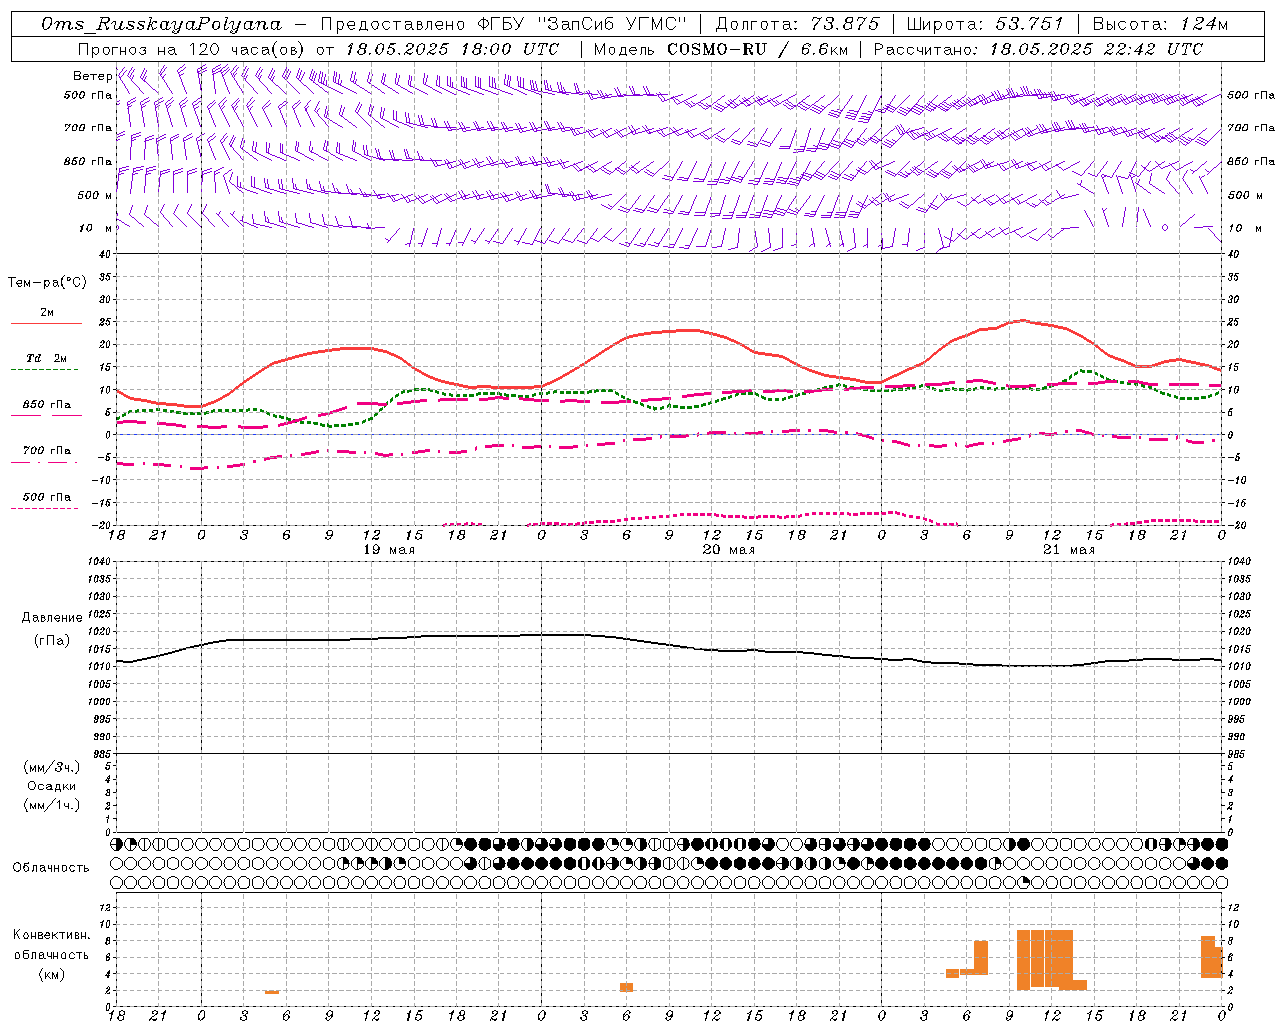1280x1024 pixels.
Task: Click the Широта: 53.751 value
Action: [985, 24]
